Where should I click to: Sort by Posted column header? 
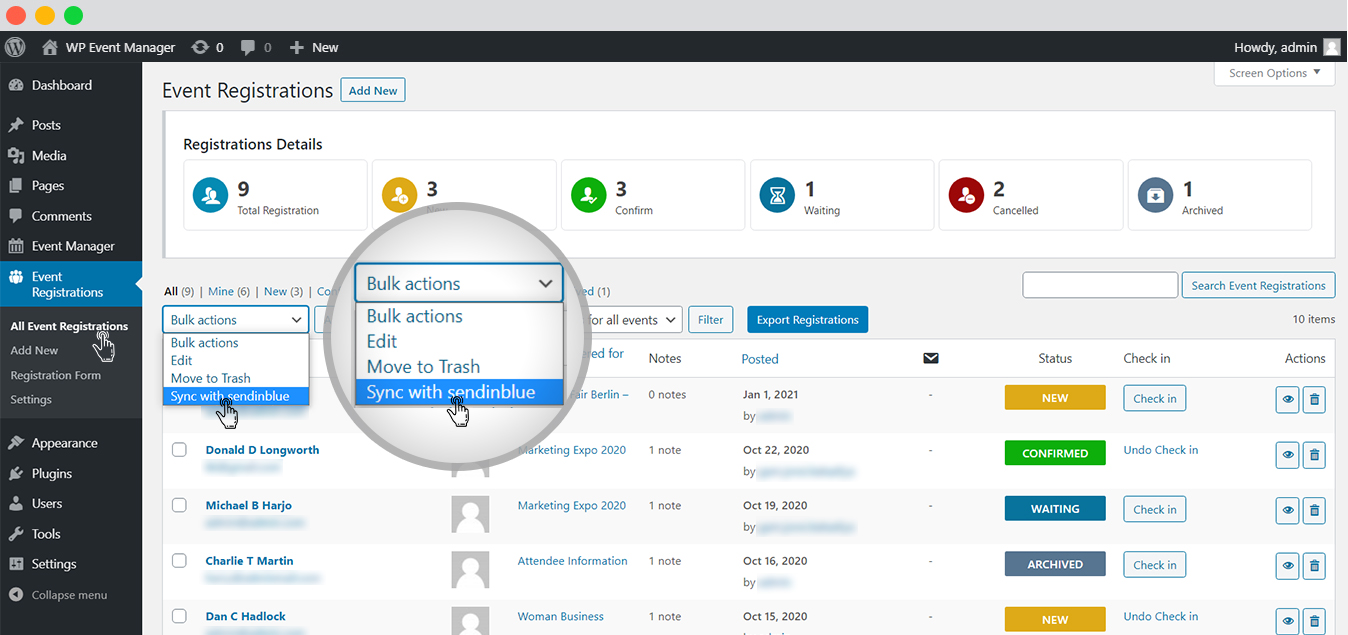tap(760, 358)
